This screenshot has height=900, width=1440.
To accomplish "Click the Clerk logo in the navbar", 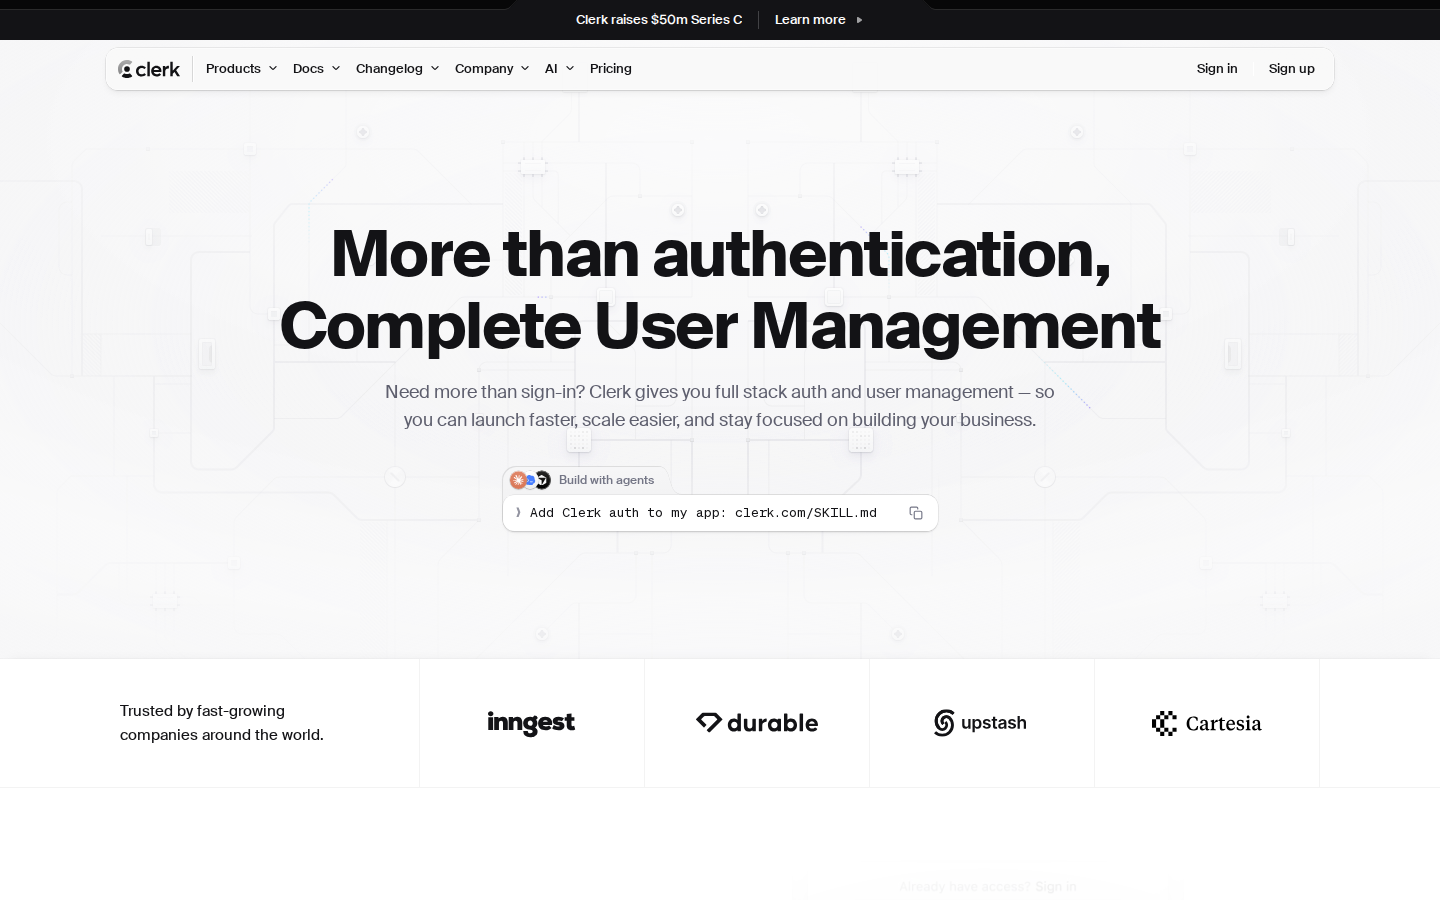I will pos(149,69).
